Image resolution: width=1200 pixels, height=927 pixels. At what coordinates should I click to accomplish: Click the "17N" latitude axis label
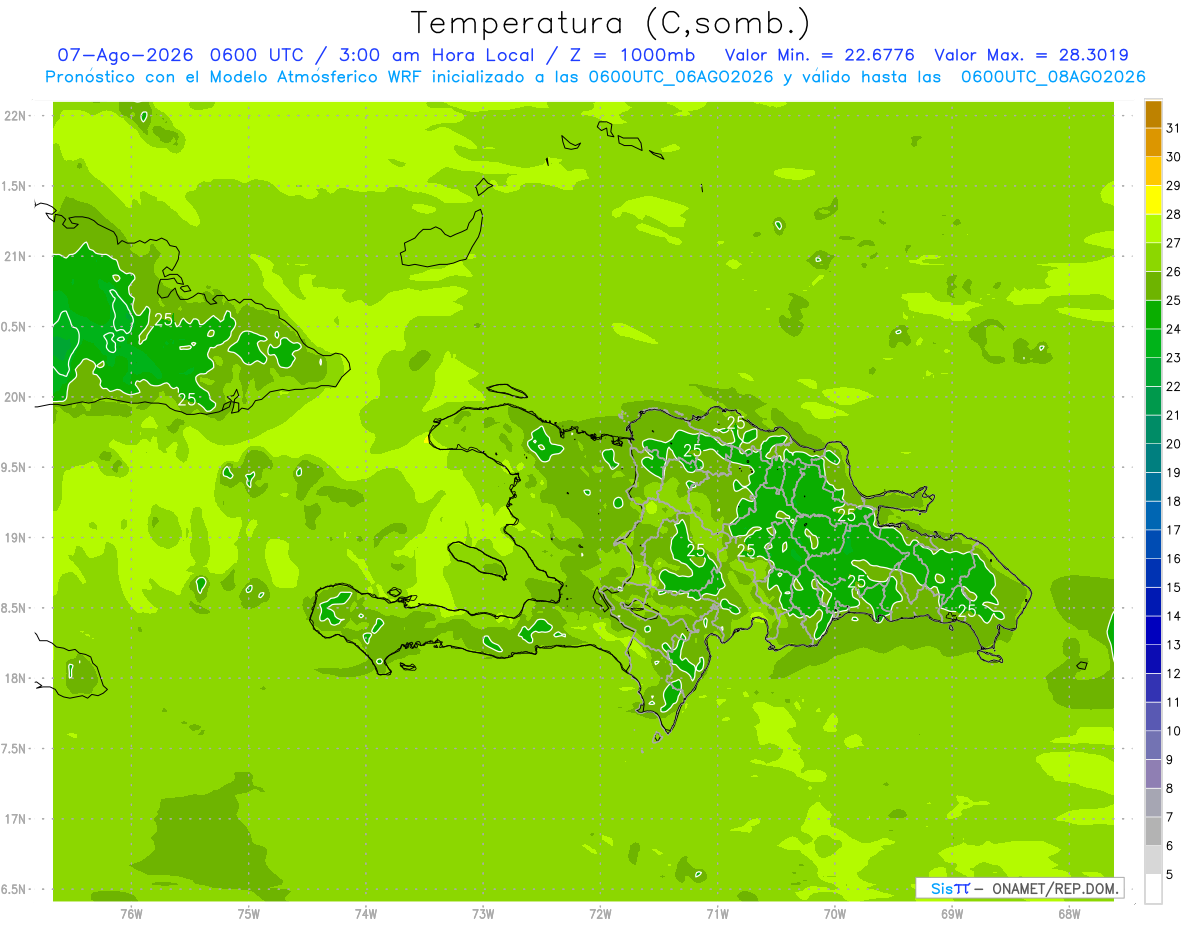pyautogui.click(x=16, y=819)
